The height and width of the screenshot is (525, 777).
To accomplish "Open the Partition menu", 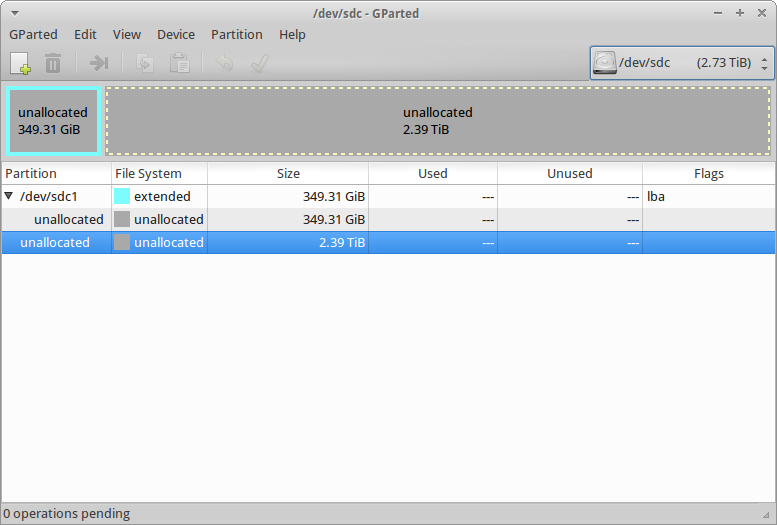I will coord(237,35).
